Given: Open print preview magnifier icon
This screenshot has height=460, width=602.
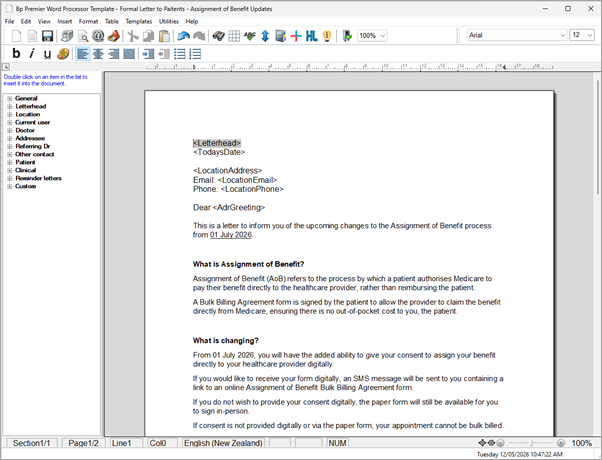Looking at the screenshot, I should point(83,36).
